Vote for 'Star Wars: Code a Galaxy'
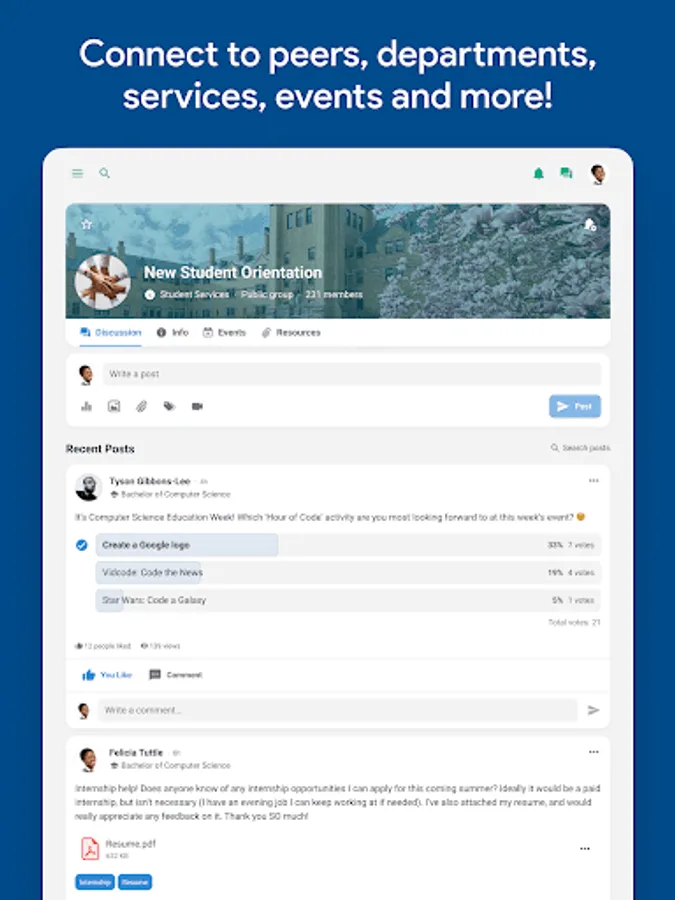Viewport: 675px width, 900px height. pyautogui.click(x=348, y=600)
